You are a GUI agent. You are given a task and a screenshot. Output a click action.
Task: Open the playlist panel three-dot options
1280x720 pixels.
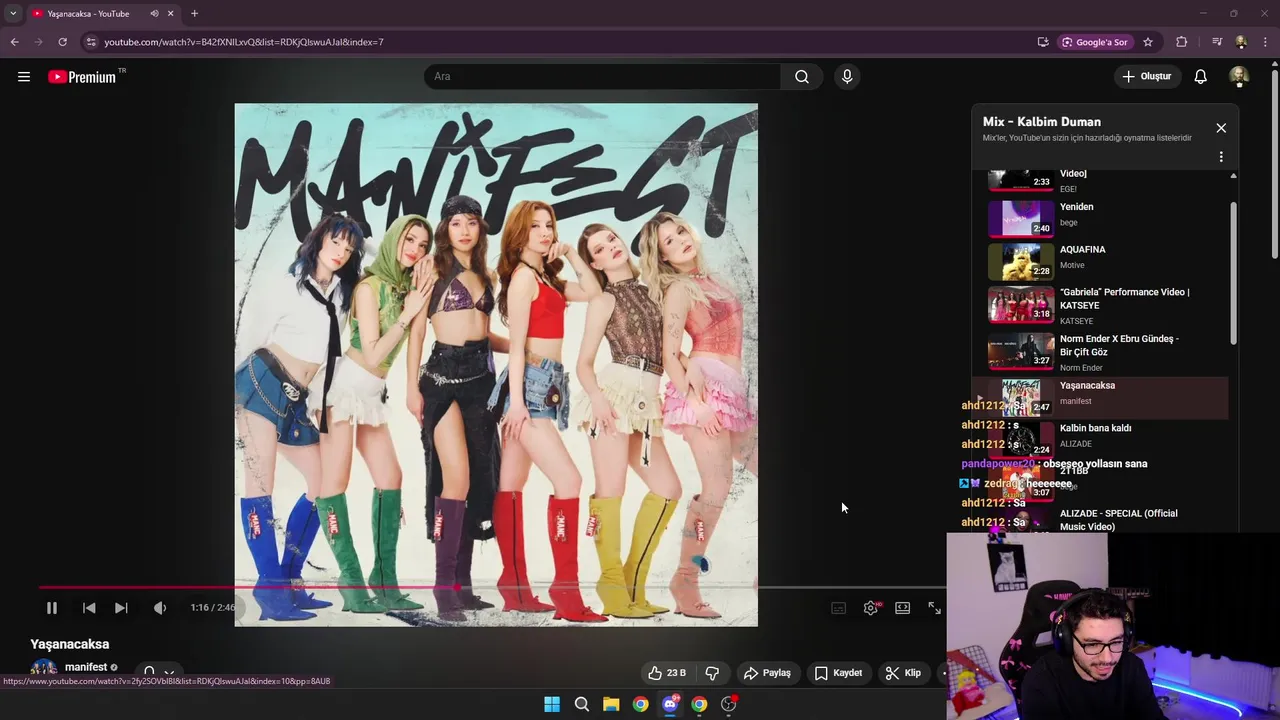[x=1221, y=157]
